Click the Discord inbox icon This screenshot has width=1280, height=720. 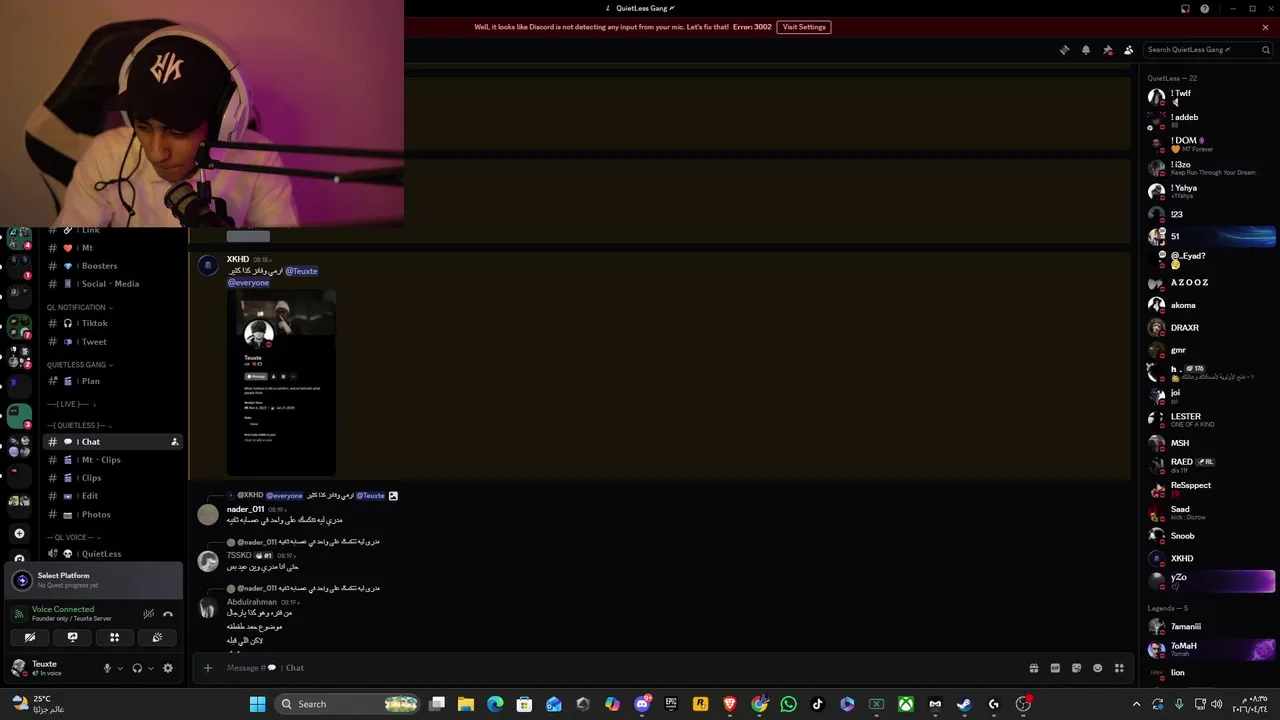click(x=1185, y=9)
